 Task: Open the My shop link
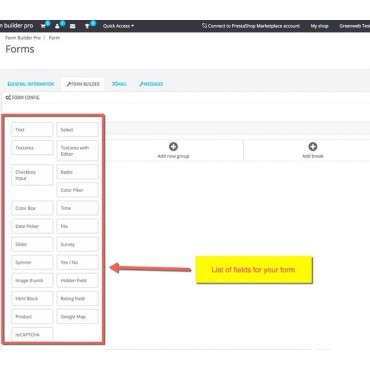click(319, 26)
